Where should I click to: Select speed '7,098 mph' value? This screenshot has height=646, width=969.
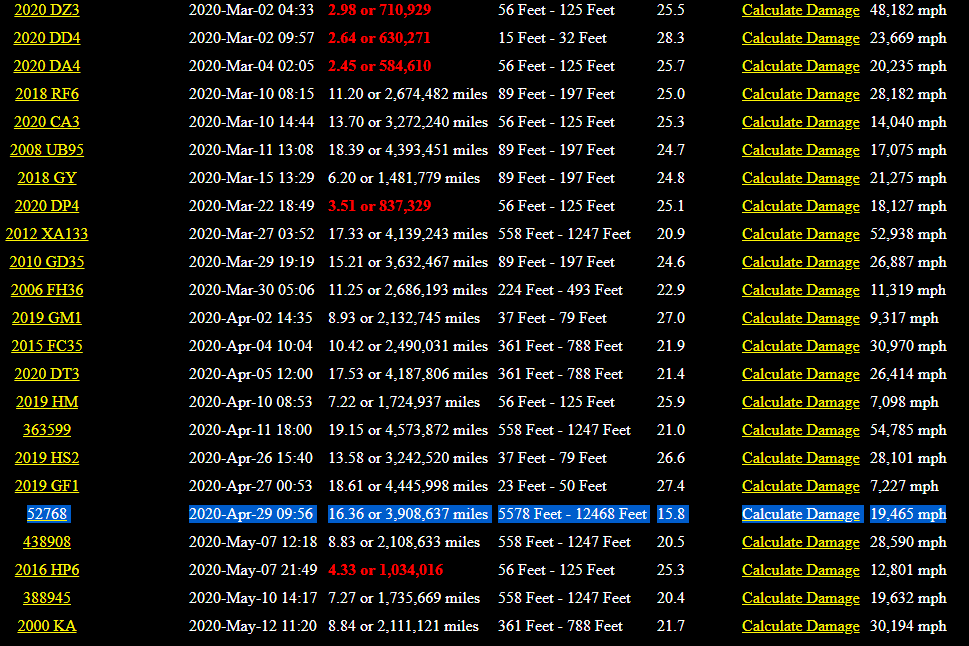904,402
